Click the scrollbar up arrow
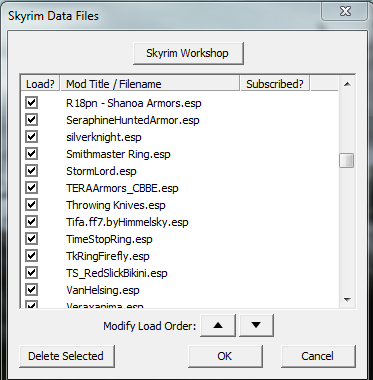This screenshot has height=380, width=373. (347, 84)
